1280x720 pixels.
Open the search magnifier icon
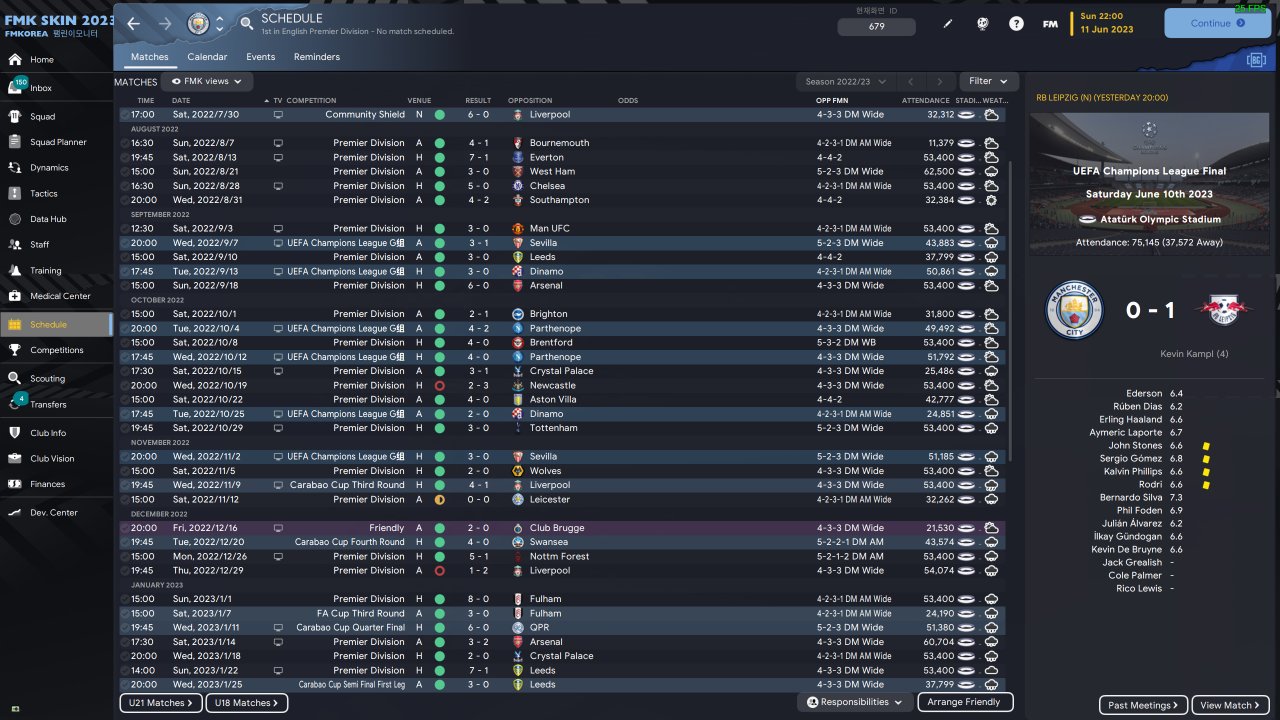247,23
